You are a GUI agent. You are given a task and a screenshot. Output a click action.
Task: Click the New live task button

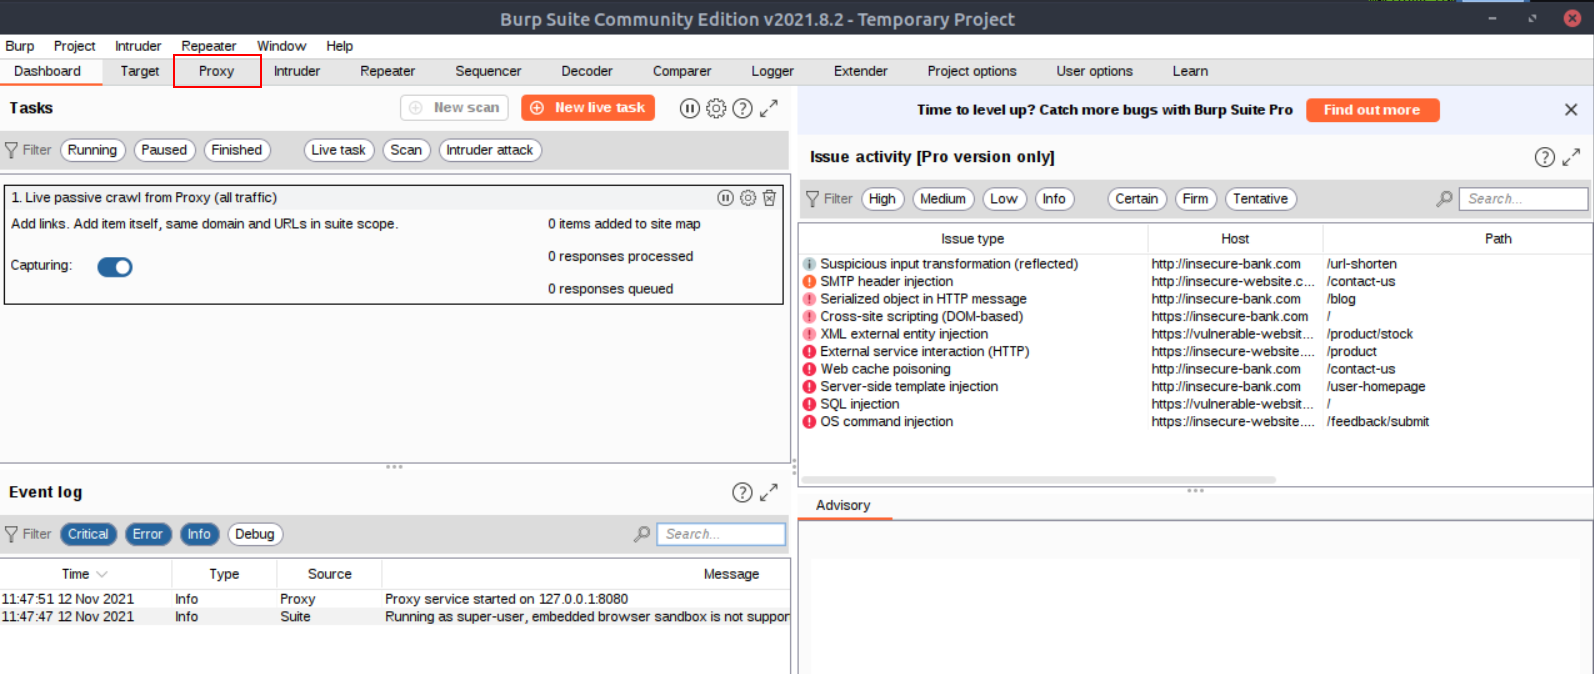[588, 108]
